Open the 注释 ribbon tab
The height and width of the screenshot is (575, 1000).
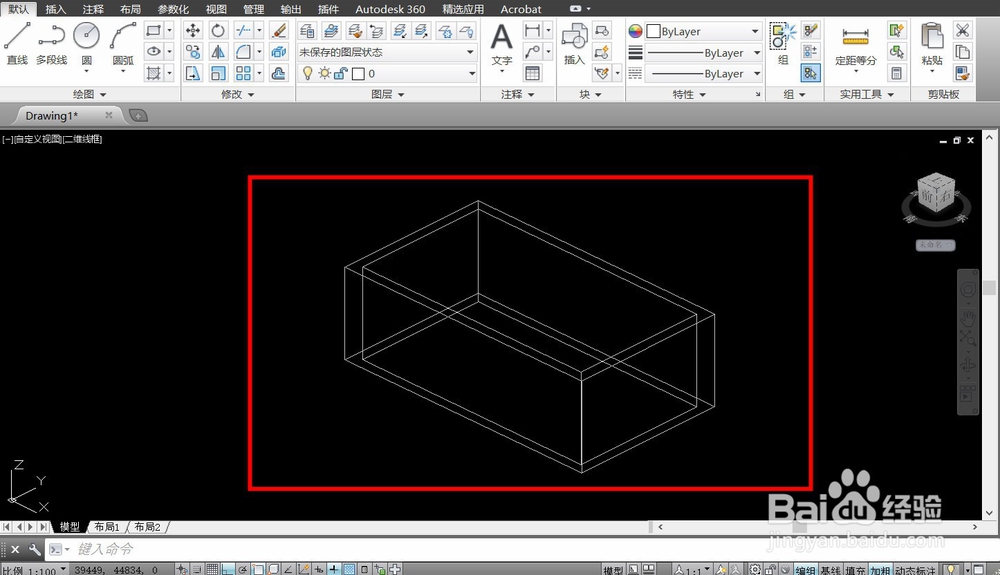[x=93, y=9]
